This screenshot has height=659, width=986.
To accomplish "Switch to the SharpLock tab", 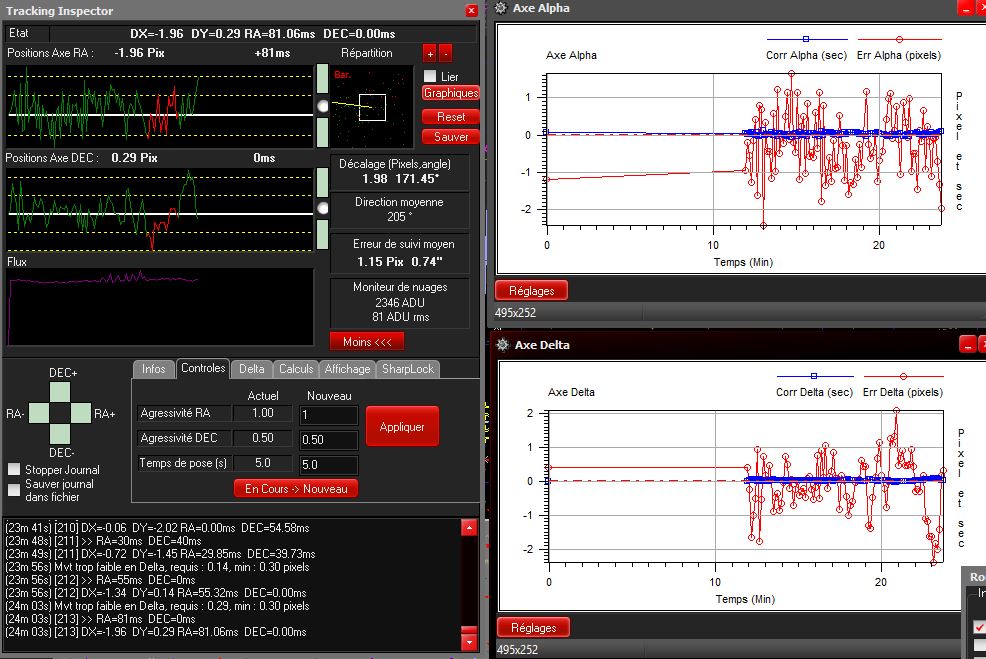I will [x=407, y=369].
